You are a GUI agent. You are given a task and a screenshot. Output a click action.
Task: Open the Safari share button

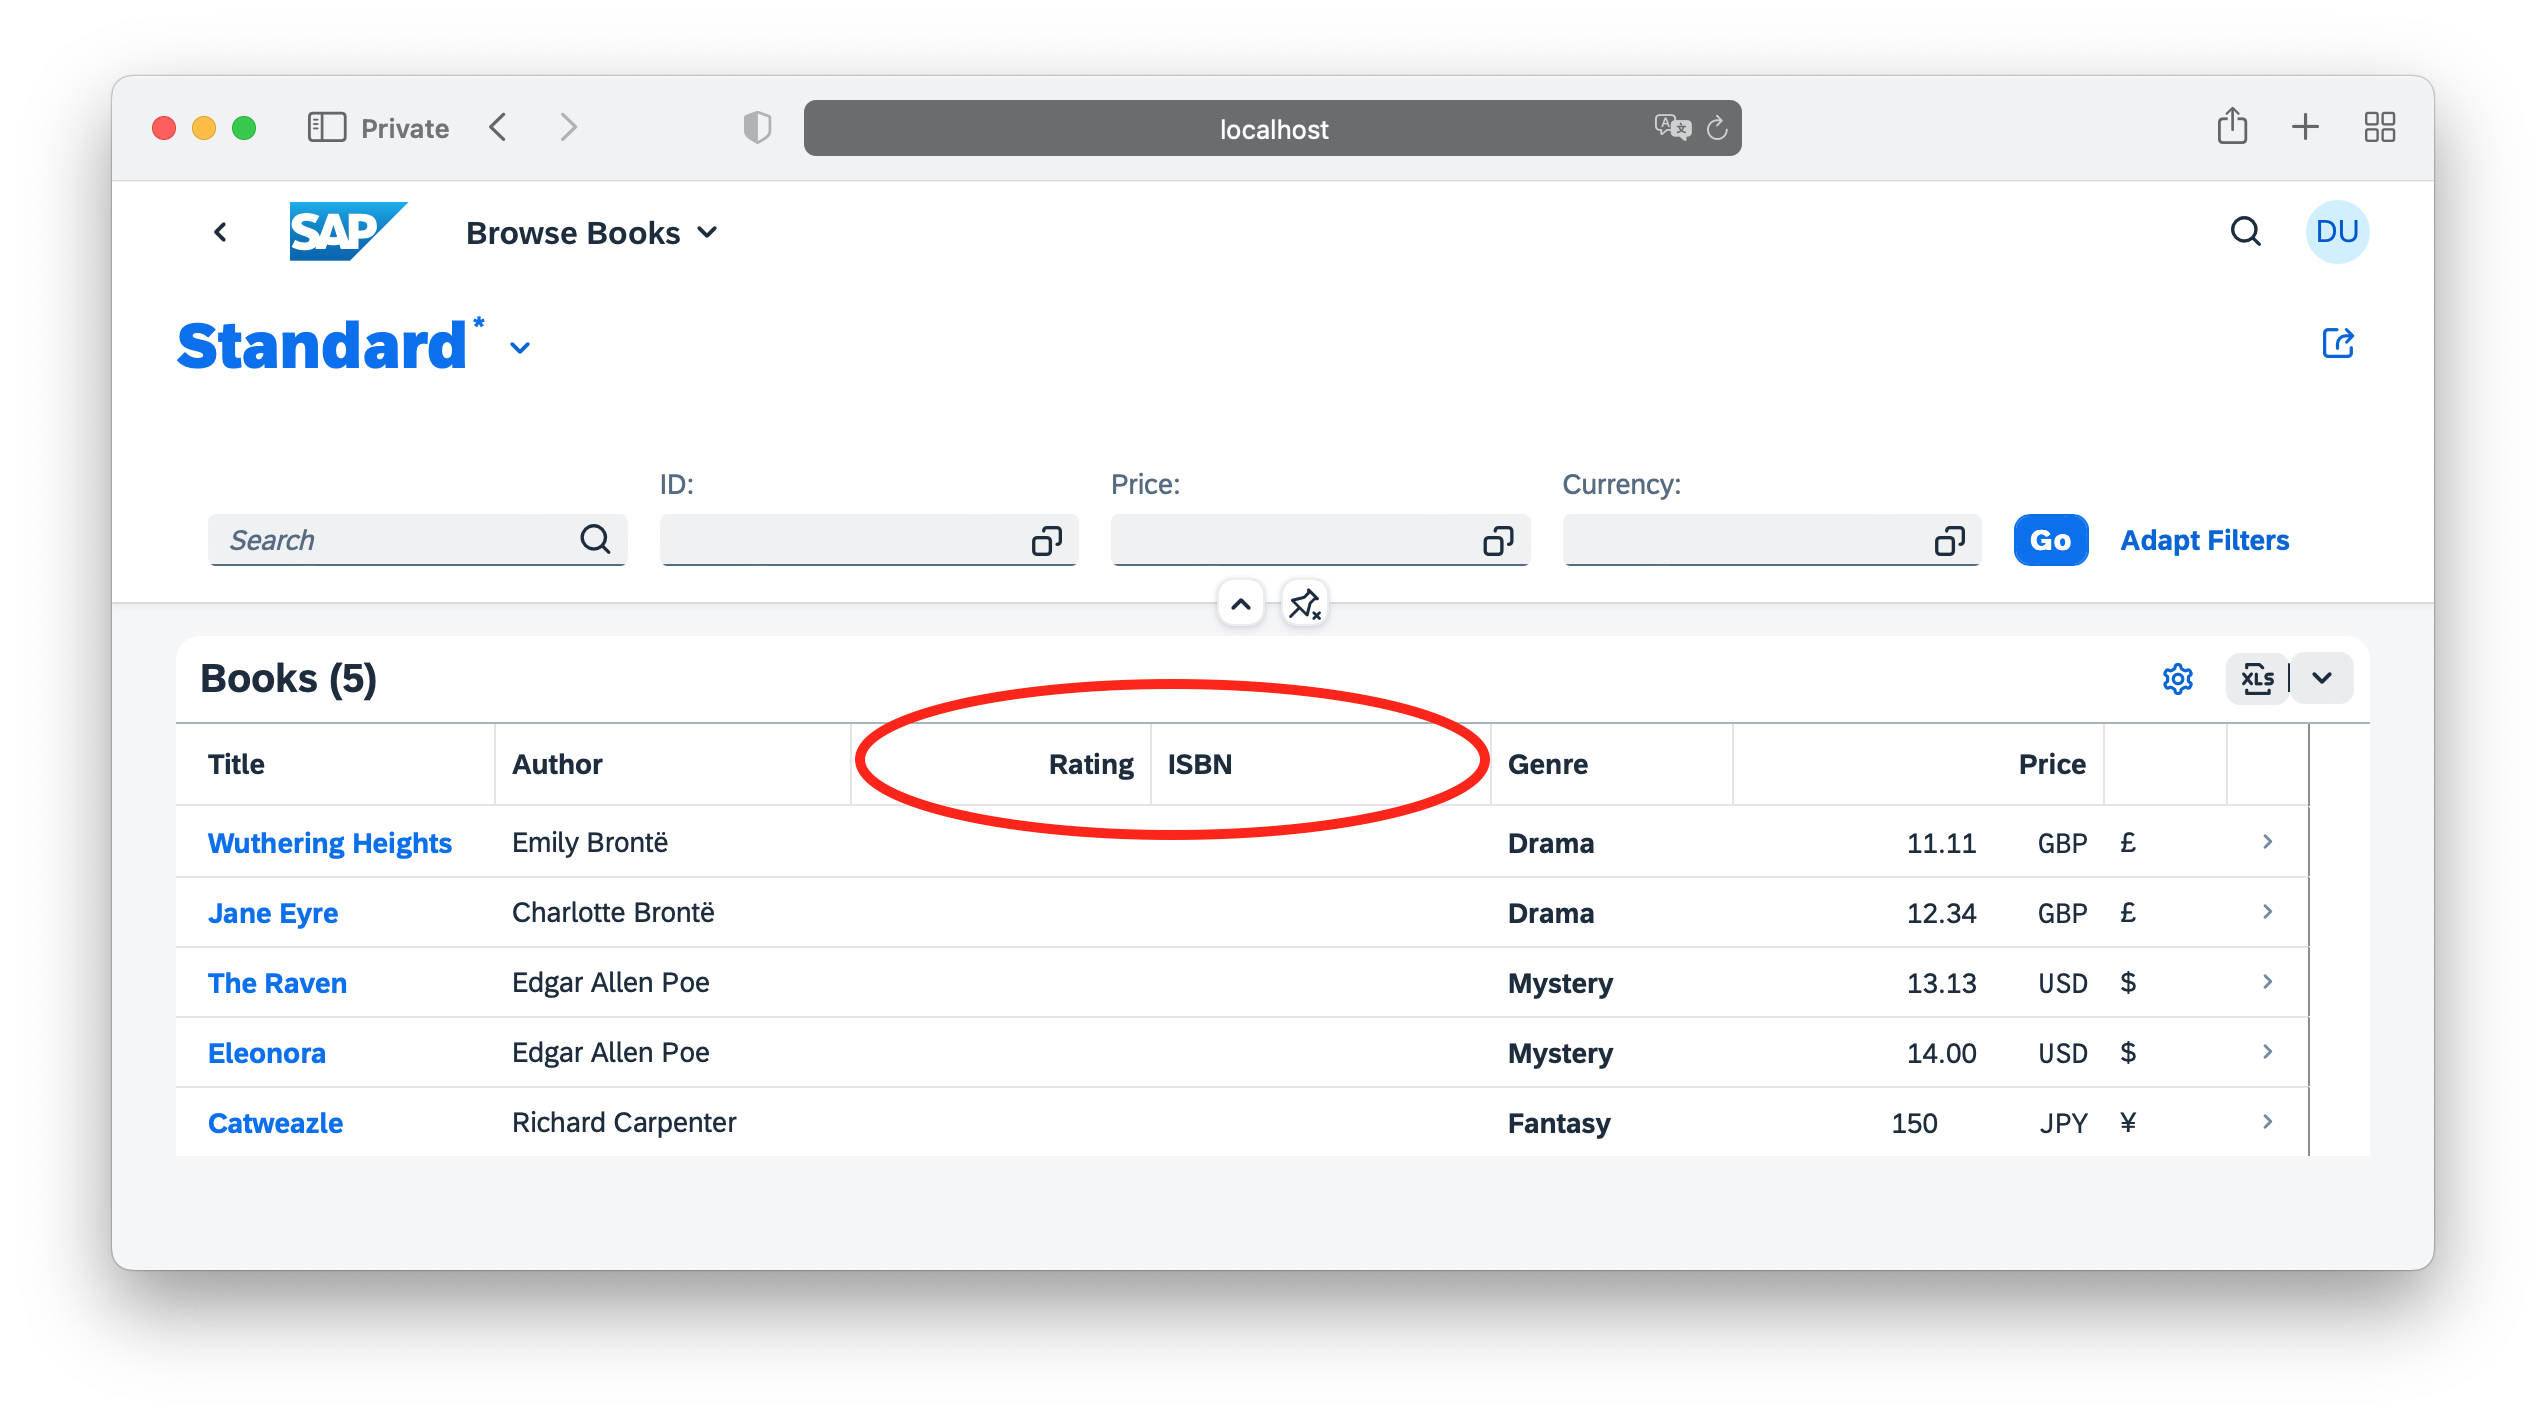(2232, 126)
